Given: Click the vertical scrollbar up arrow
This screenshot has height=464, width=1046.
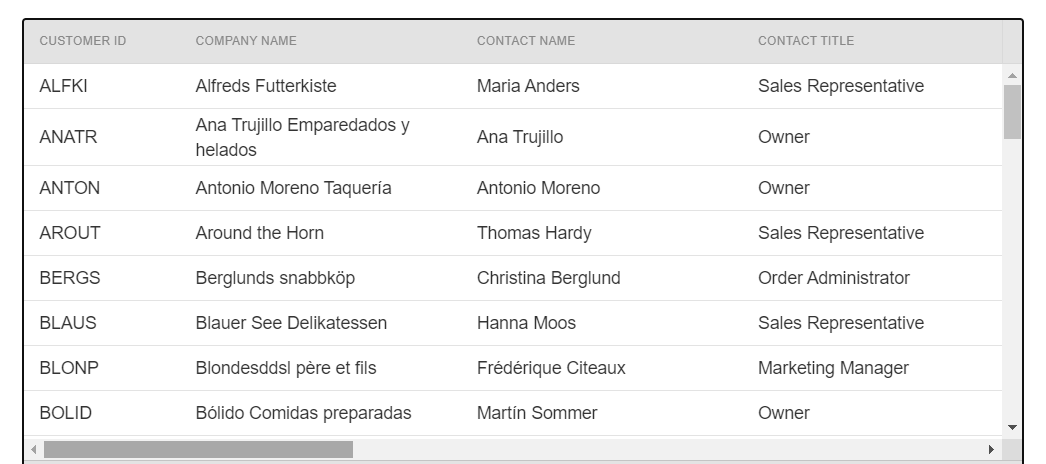Looking at the screenshot, I should tap(1012, 76).
